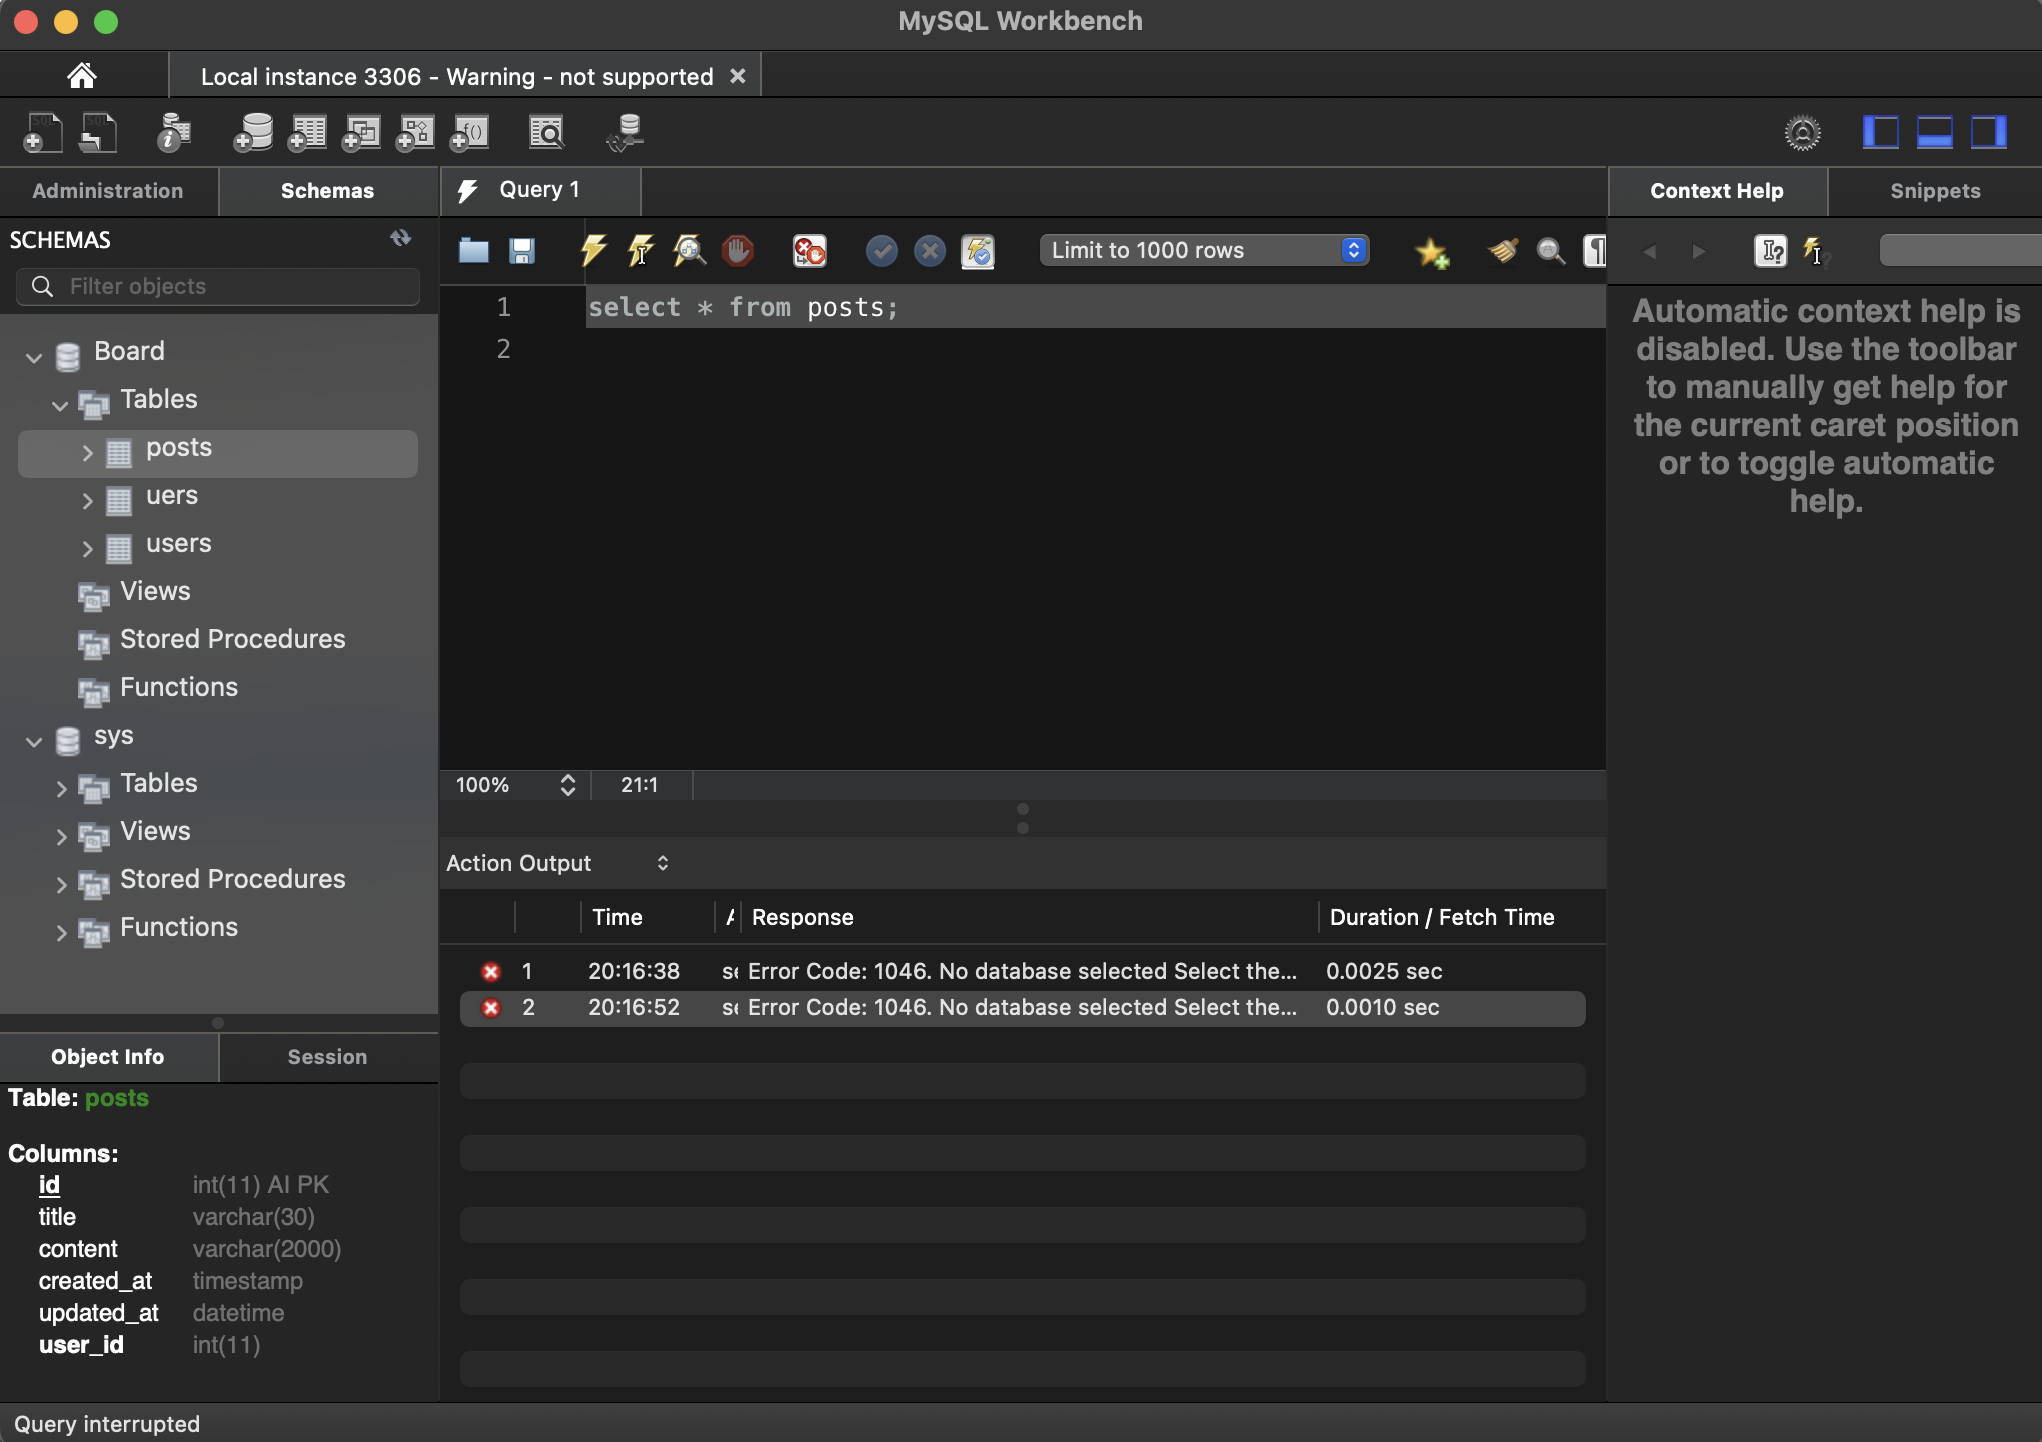Open the Snippets tab
Screen dimensions: 2042x1442
(x=1934, y=191)
